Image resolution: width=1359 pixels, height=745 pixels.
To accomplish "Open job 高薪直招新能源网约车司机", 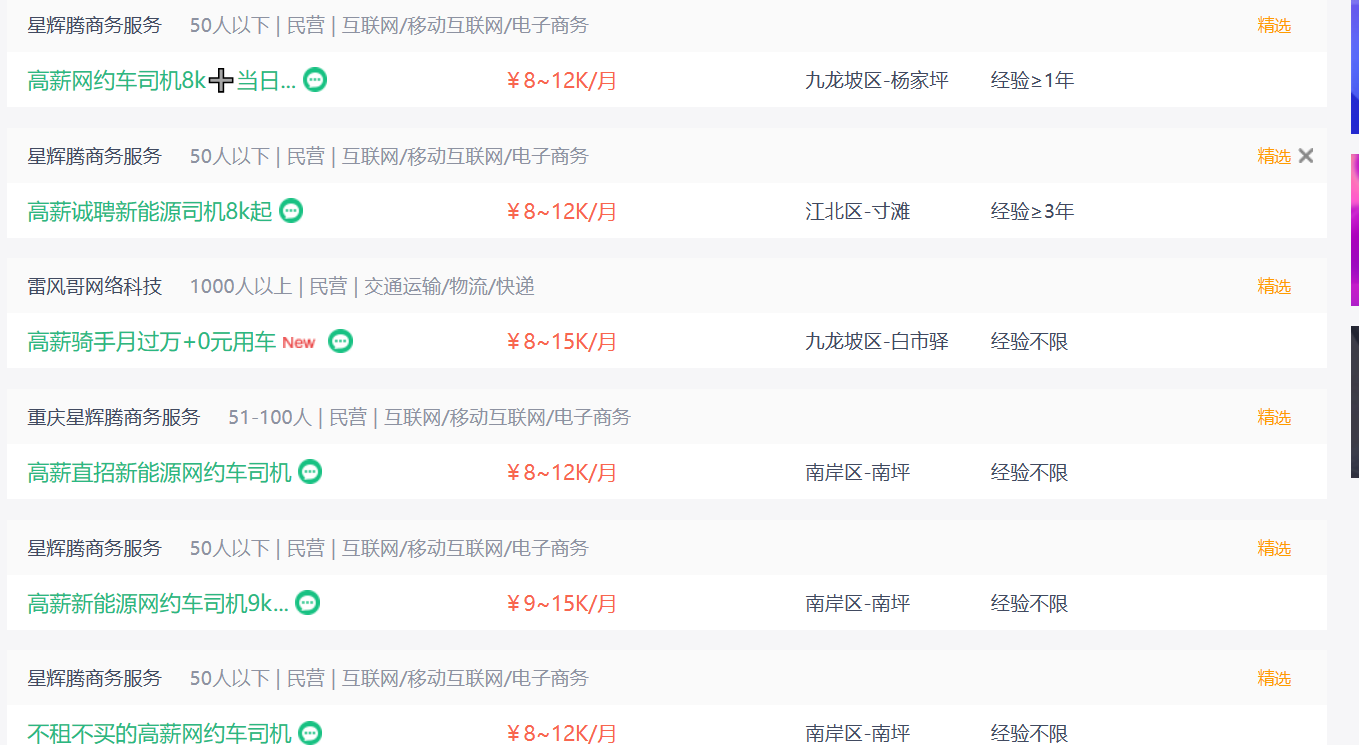I will [160, 473].
